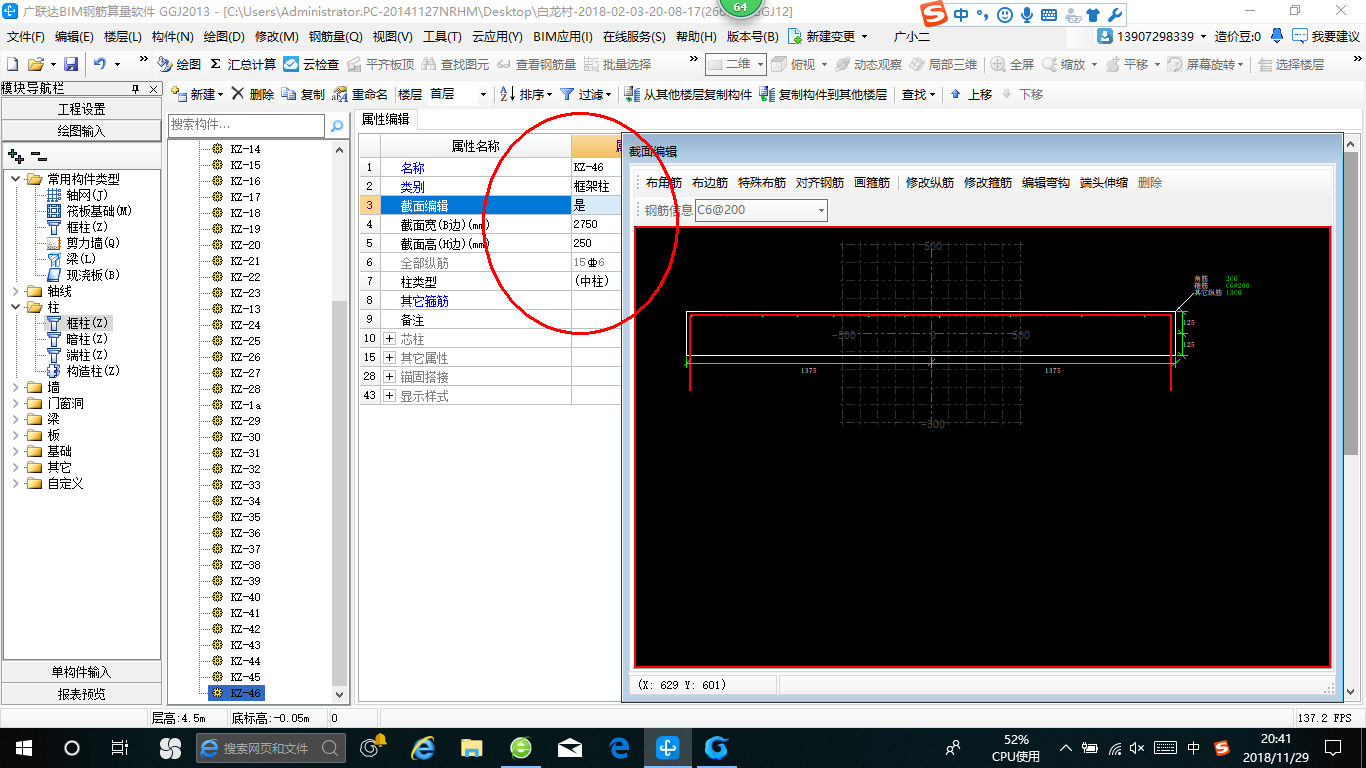Open Internet Explorer from taskbar
This screenshot has height=768, width=1366.
424,748
